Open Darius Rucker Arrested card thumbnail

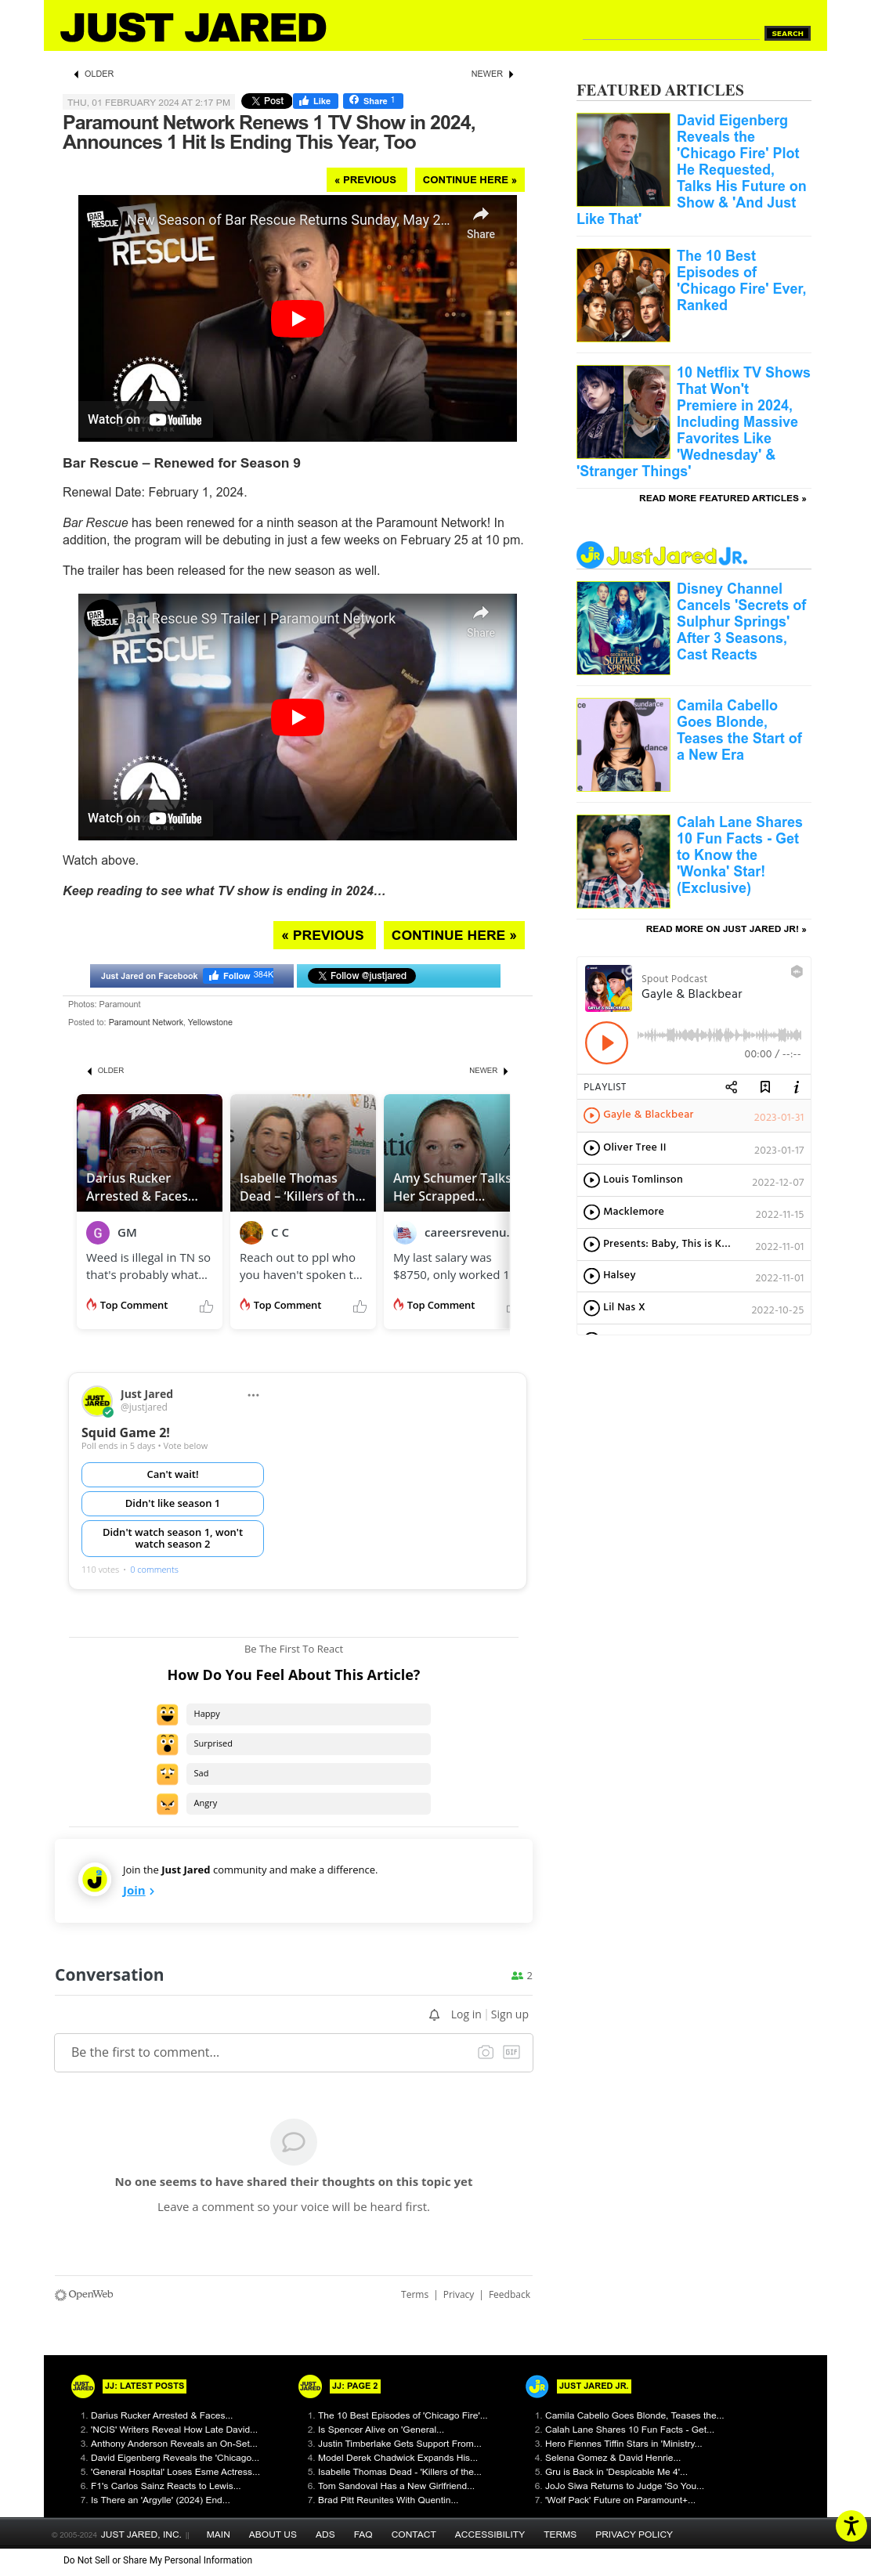(149, 1152)
